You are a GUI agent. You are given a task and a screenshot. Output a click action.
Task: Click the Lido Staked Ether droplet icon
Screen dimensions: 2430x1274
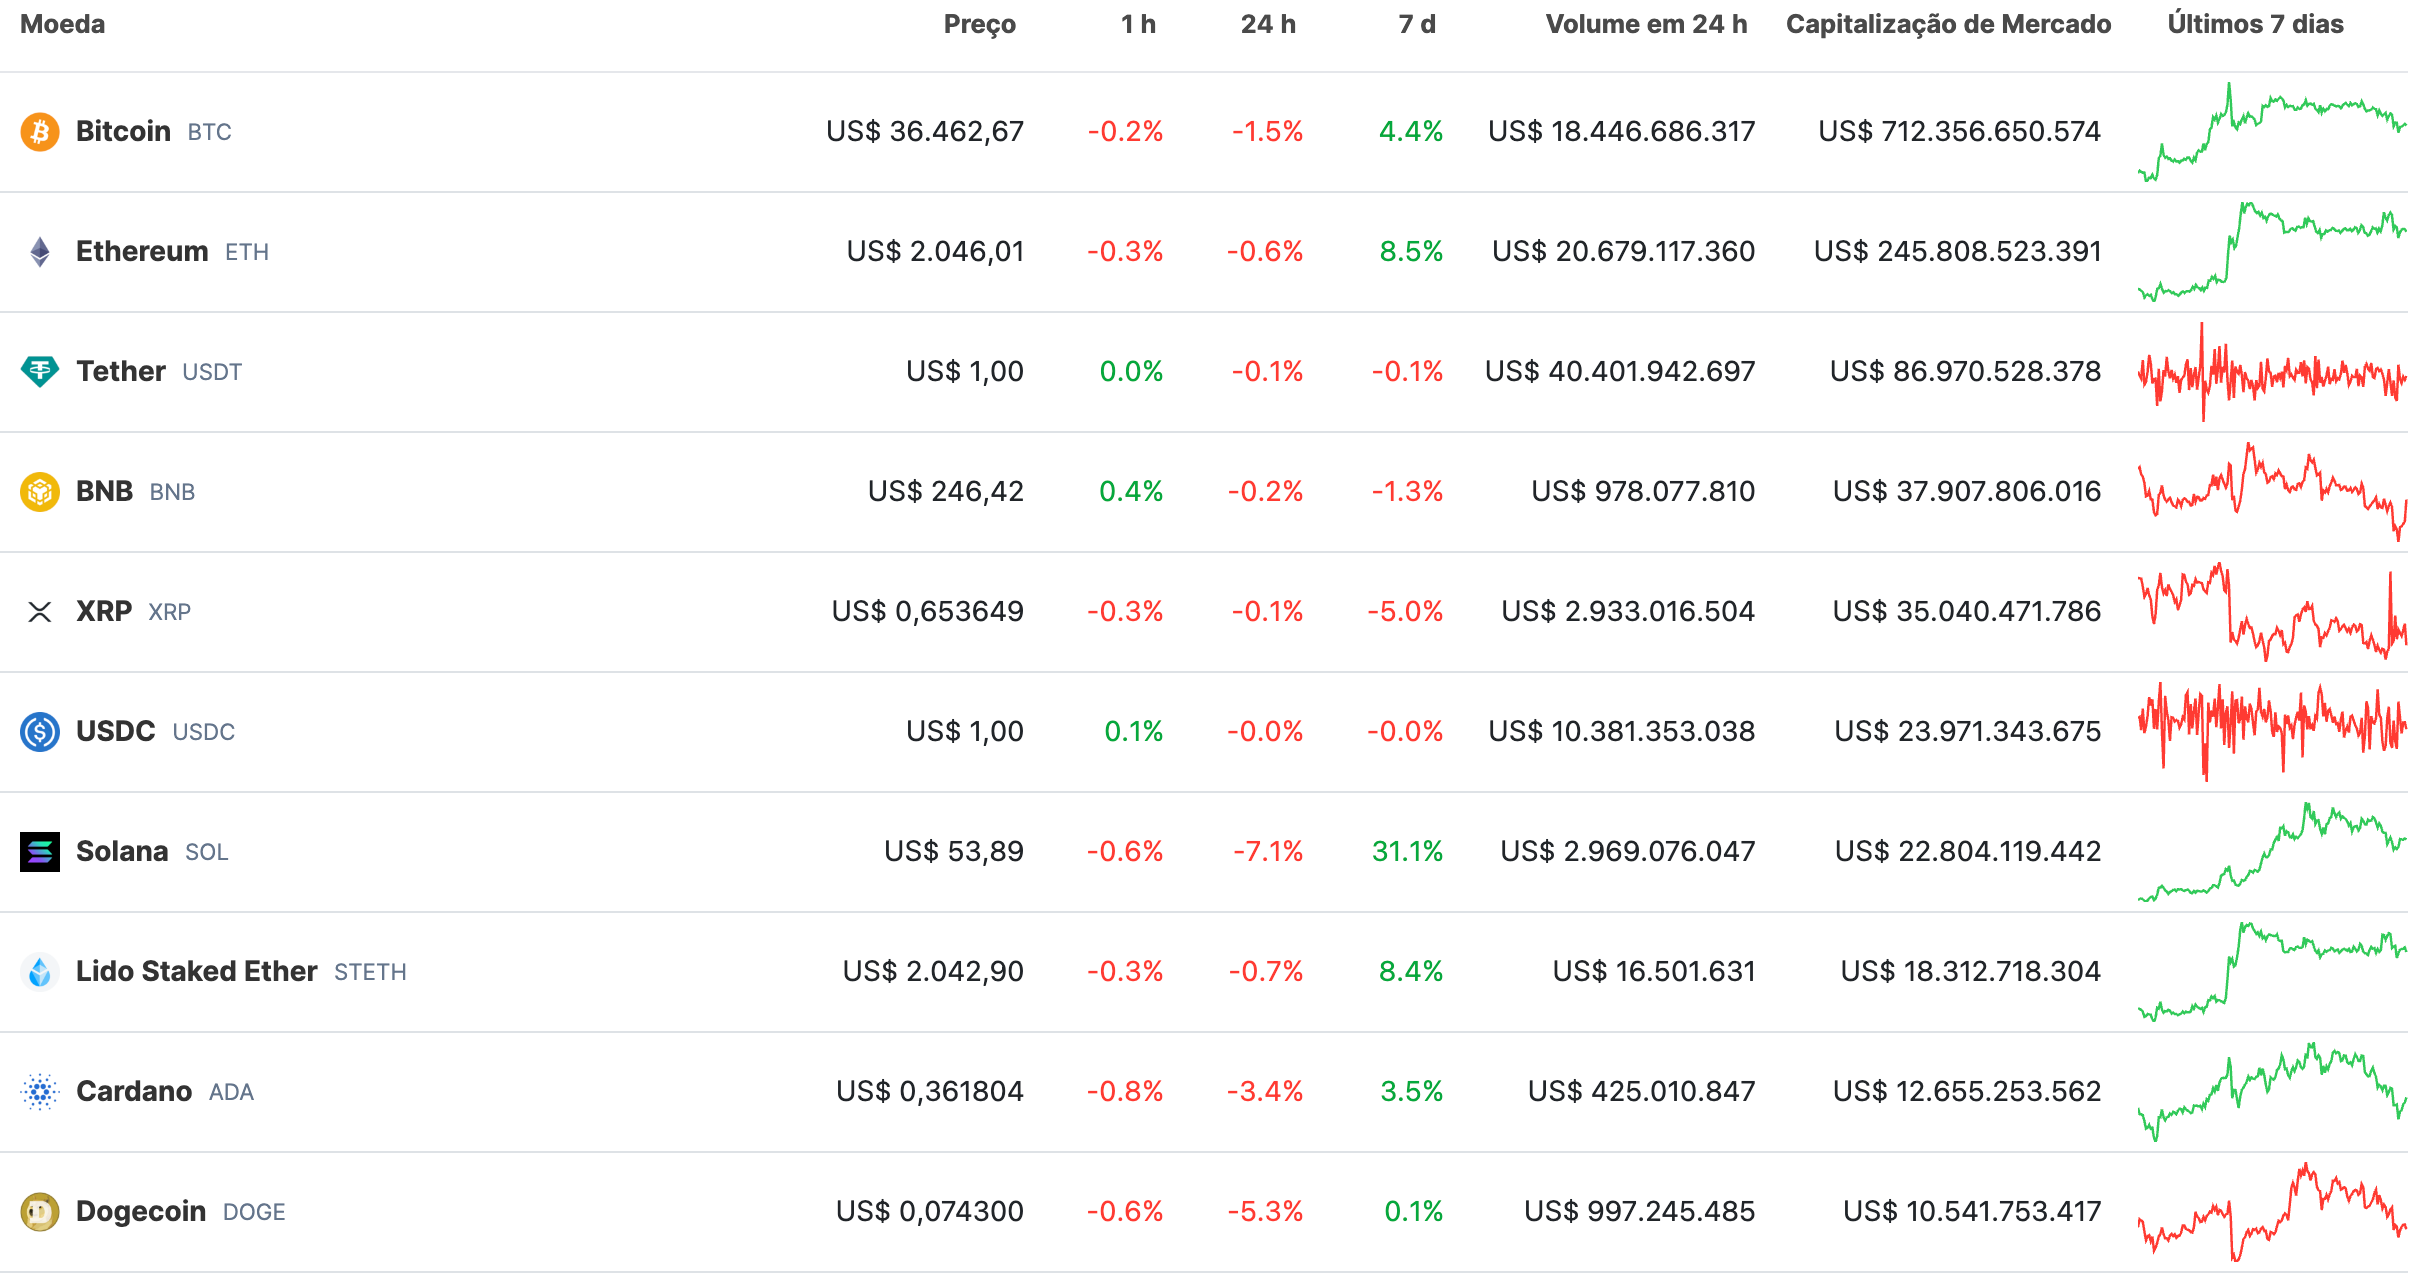point(40,972)
